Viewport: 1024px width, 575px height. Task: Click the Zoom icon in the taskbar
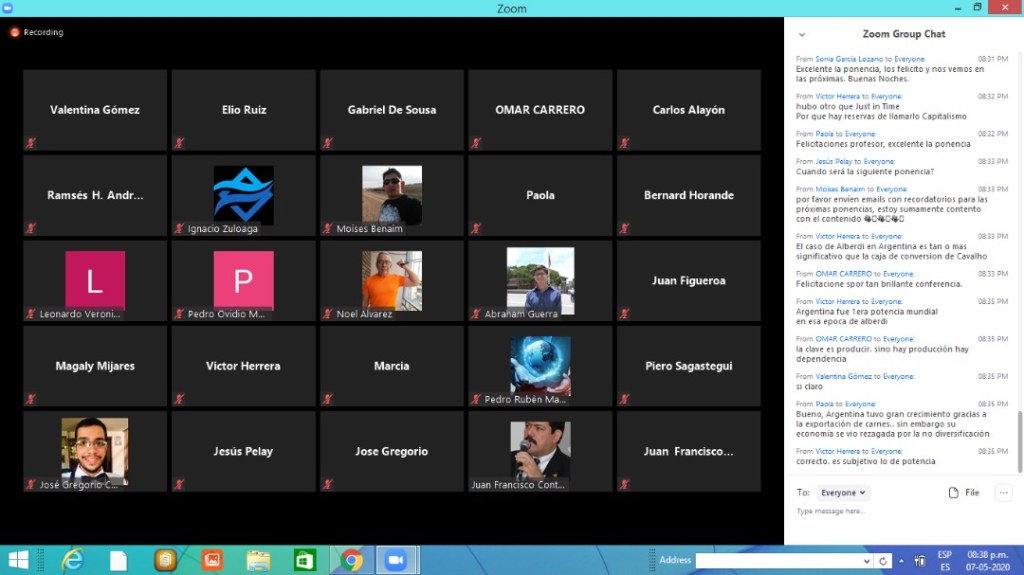395,560
